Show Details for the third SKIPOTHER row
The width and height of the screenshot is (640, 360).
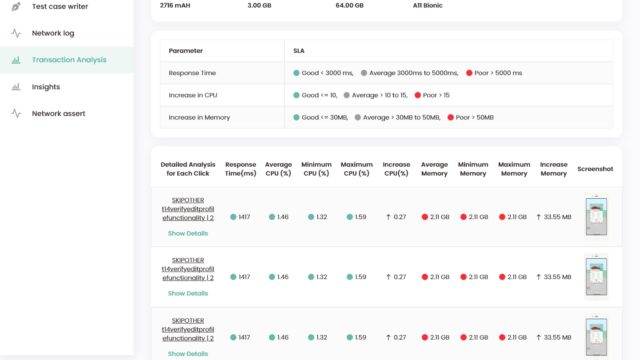[x=188, y=354]
